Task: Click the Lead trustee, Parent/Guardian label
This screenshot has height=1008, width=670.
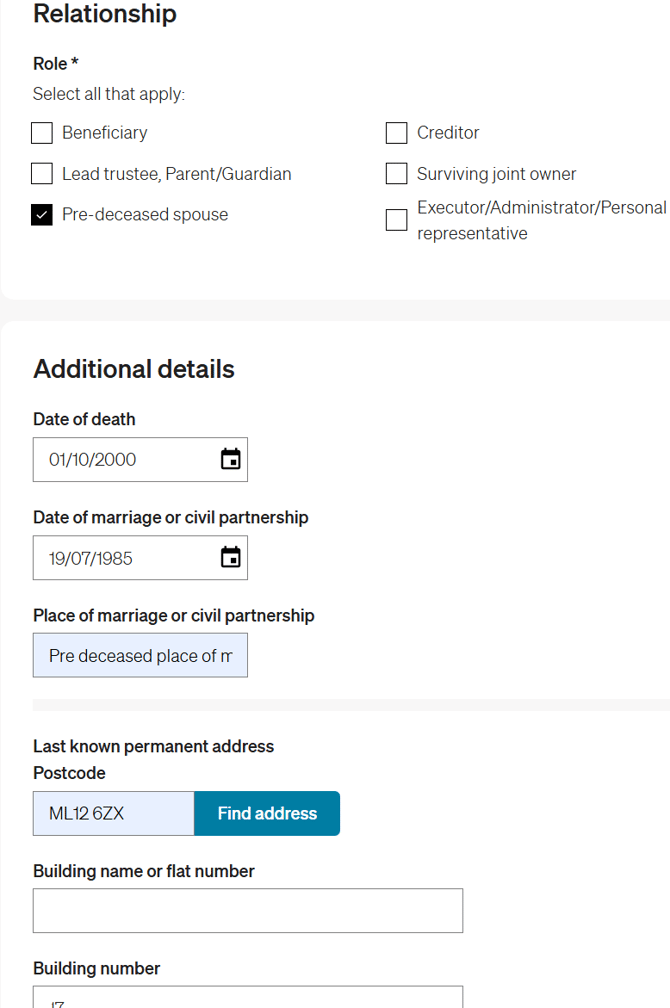Action: coord(176,174)
